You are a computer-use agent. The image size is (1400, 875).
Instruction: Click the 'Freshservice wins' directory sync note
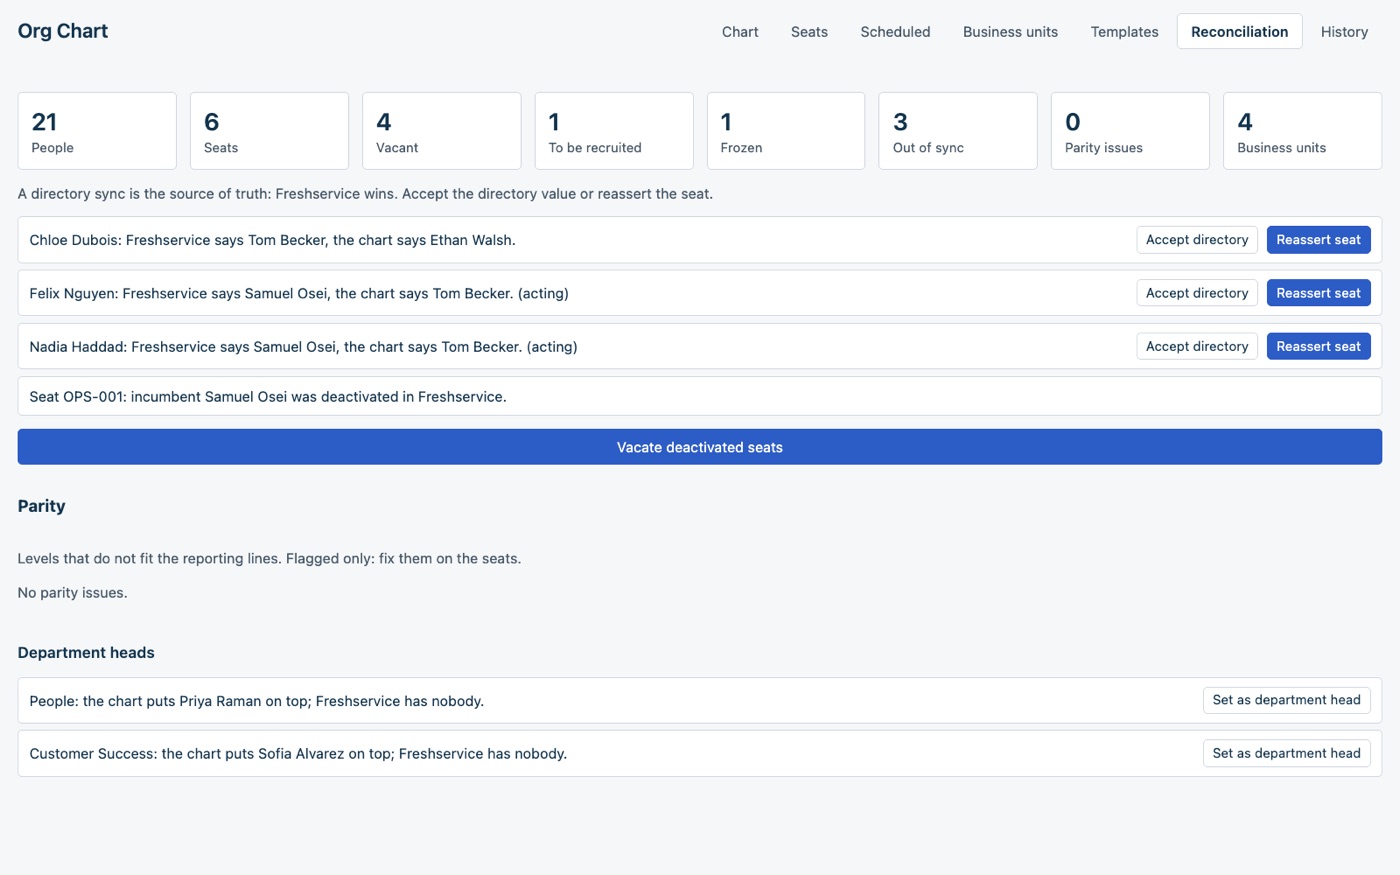click(365, 194)
